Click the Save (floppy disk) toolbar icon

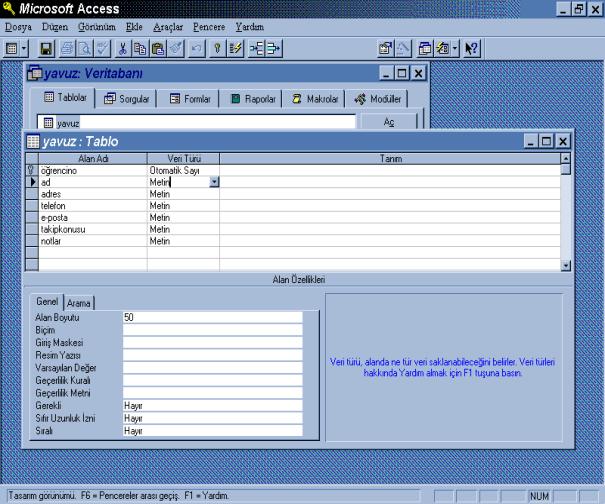tap(46, 47)
